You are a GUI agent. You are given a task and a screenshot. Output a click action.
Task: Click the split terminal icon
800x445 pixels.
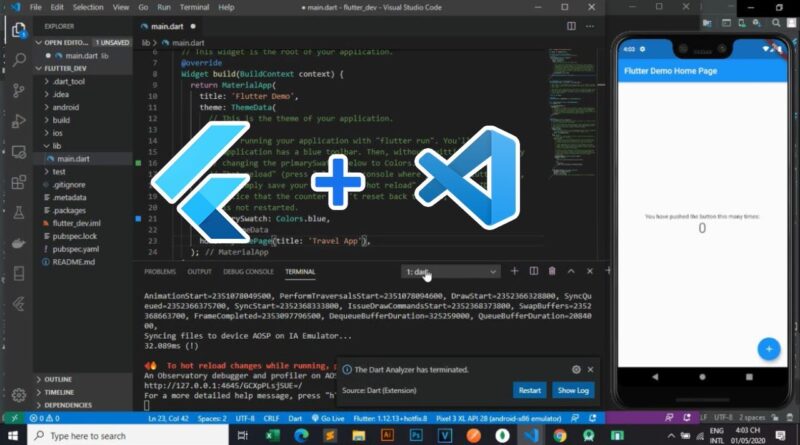[533, 271]
